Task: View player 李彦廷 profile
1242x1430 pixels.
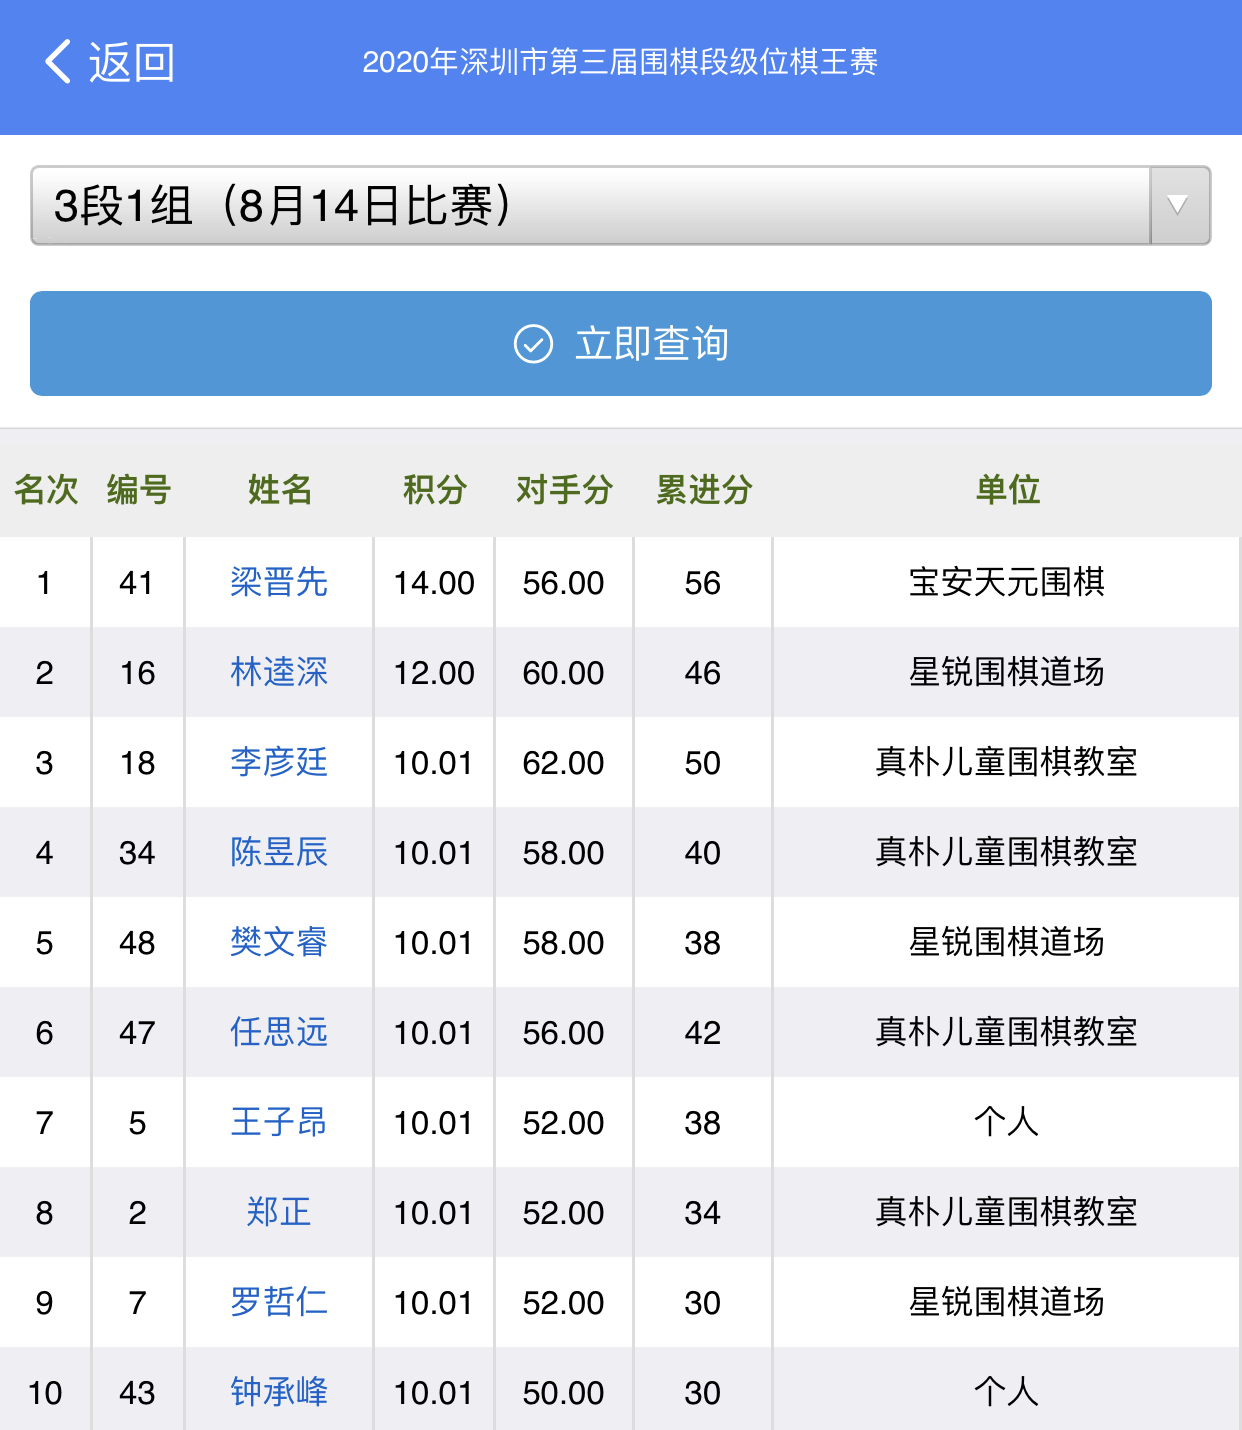Action: [279, 763]
